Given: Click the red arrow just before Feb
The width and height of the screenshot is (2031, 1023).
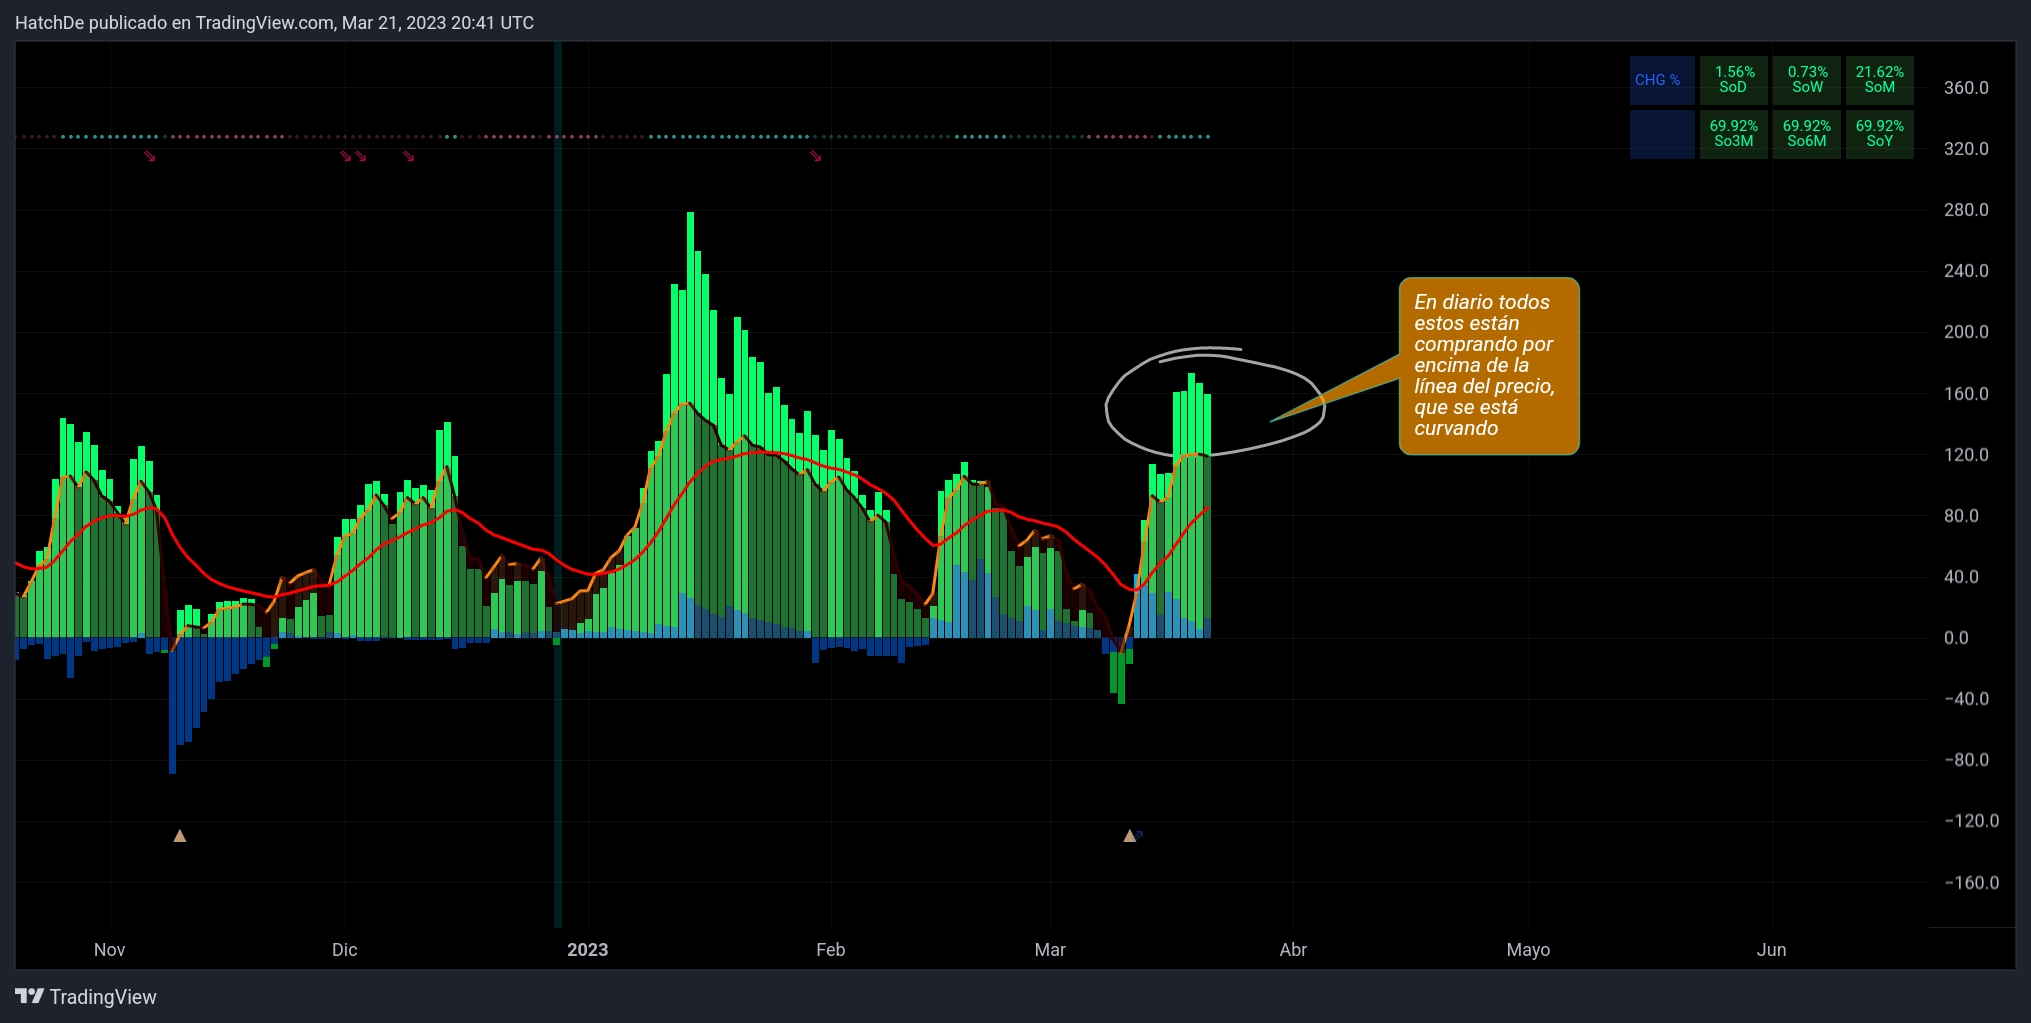Looking at the screenshot, I should pos(816,156).
